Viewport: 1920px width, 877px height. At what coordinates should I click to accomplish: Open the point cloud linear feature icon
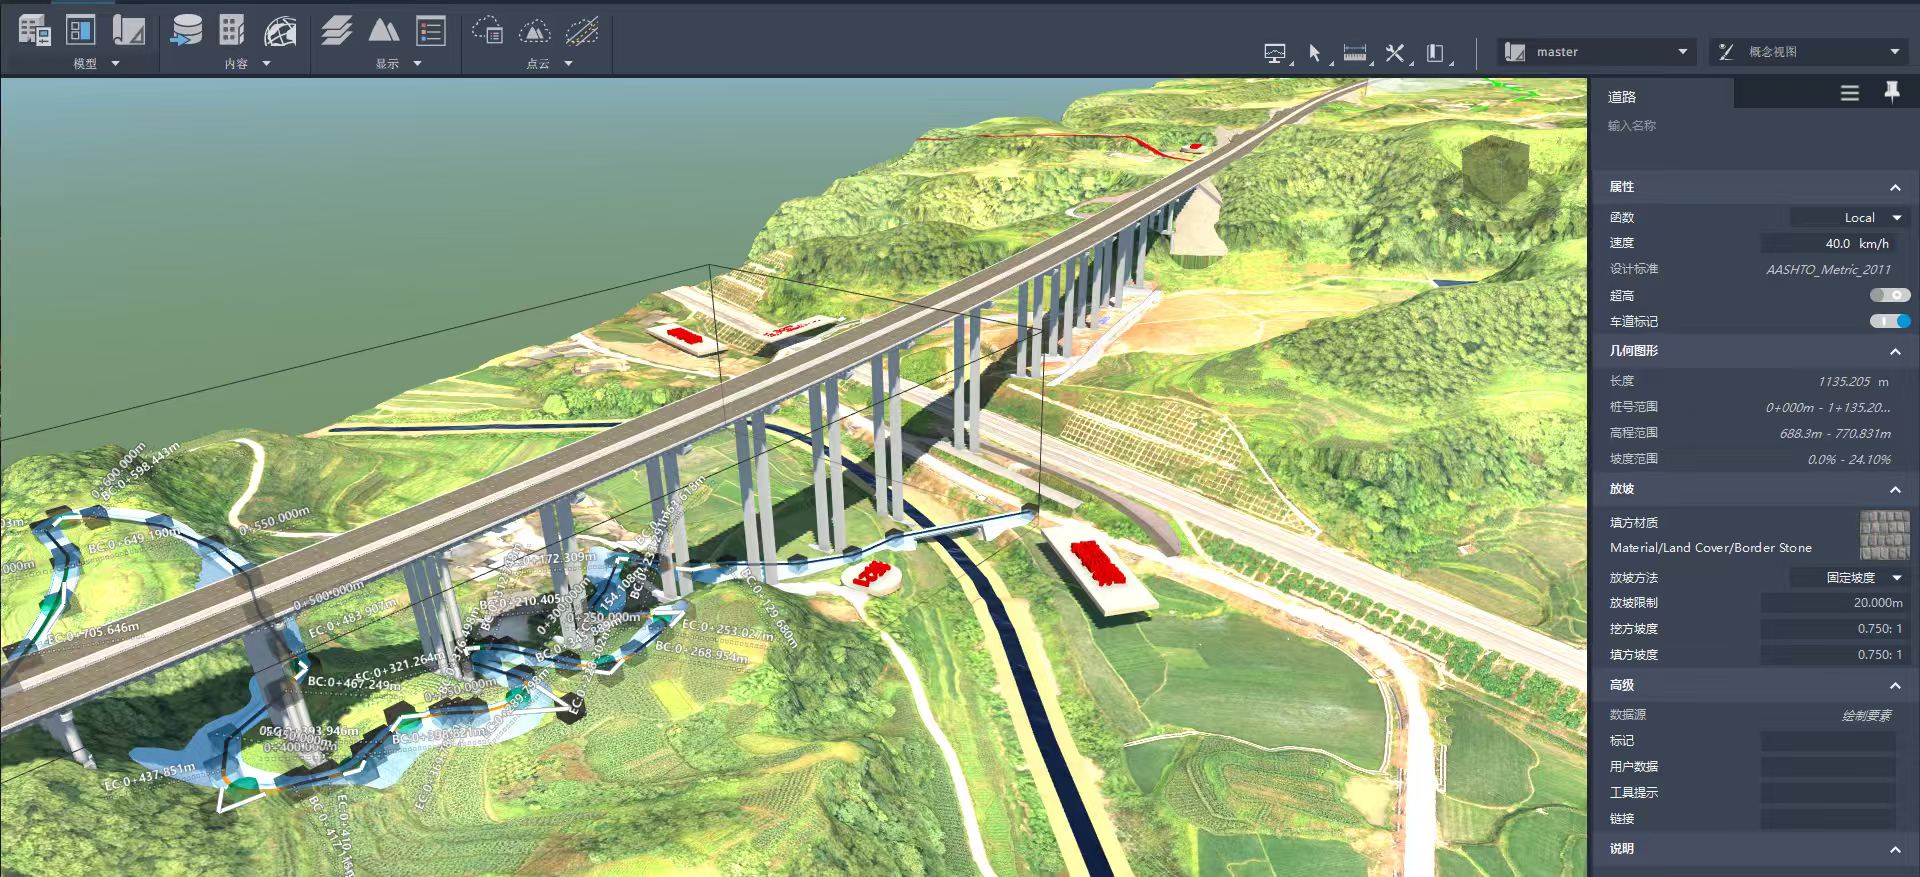582,31
